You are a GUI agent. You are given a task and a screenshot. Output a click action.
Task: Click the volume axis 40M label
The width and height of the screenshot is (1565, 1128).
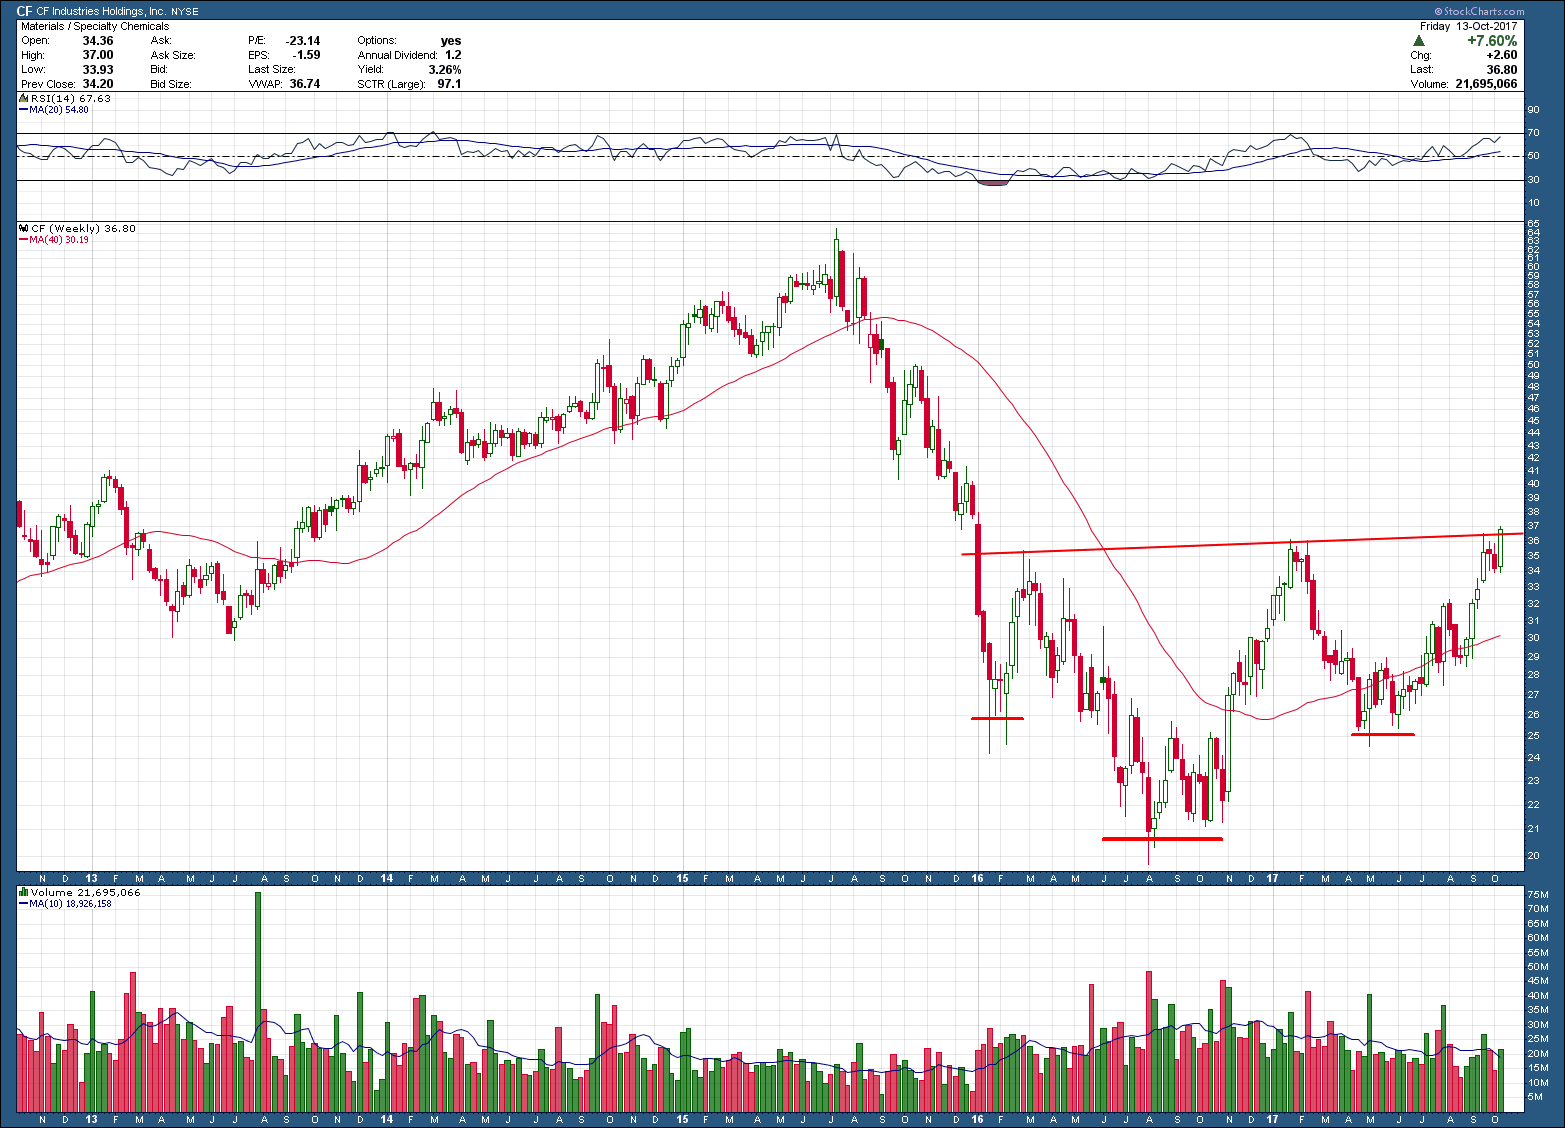[1536, 996]
